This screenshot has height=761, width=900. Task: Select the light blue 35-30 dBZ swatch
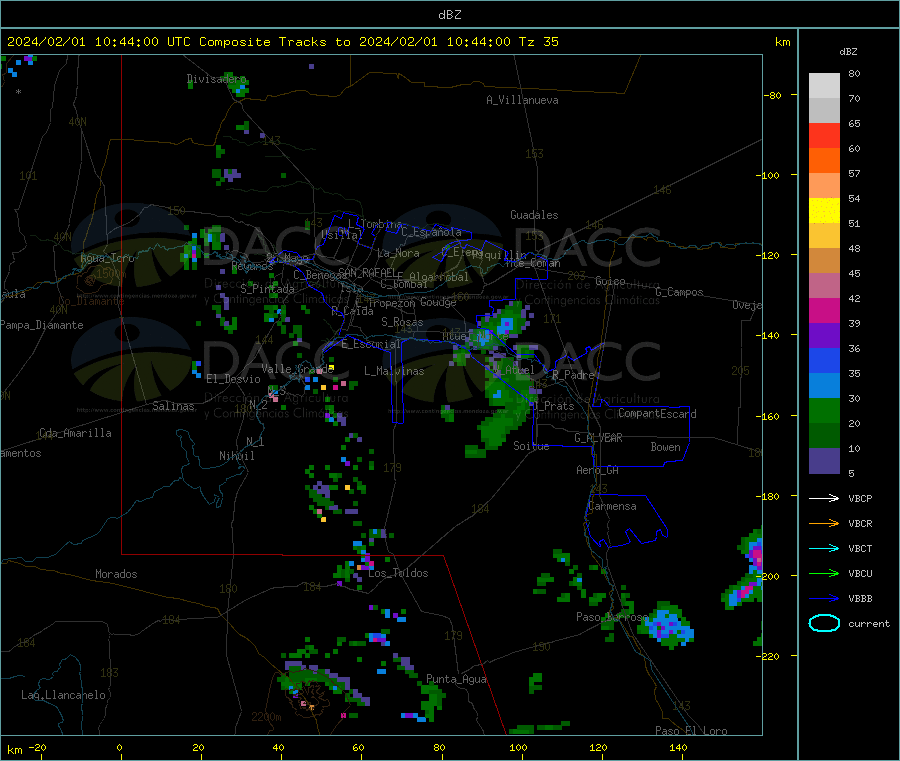[824, 386]
